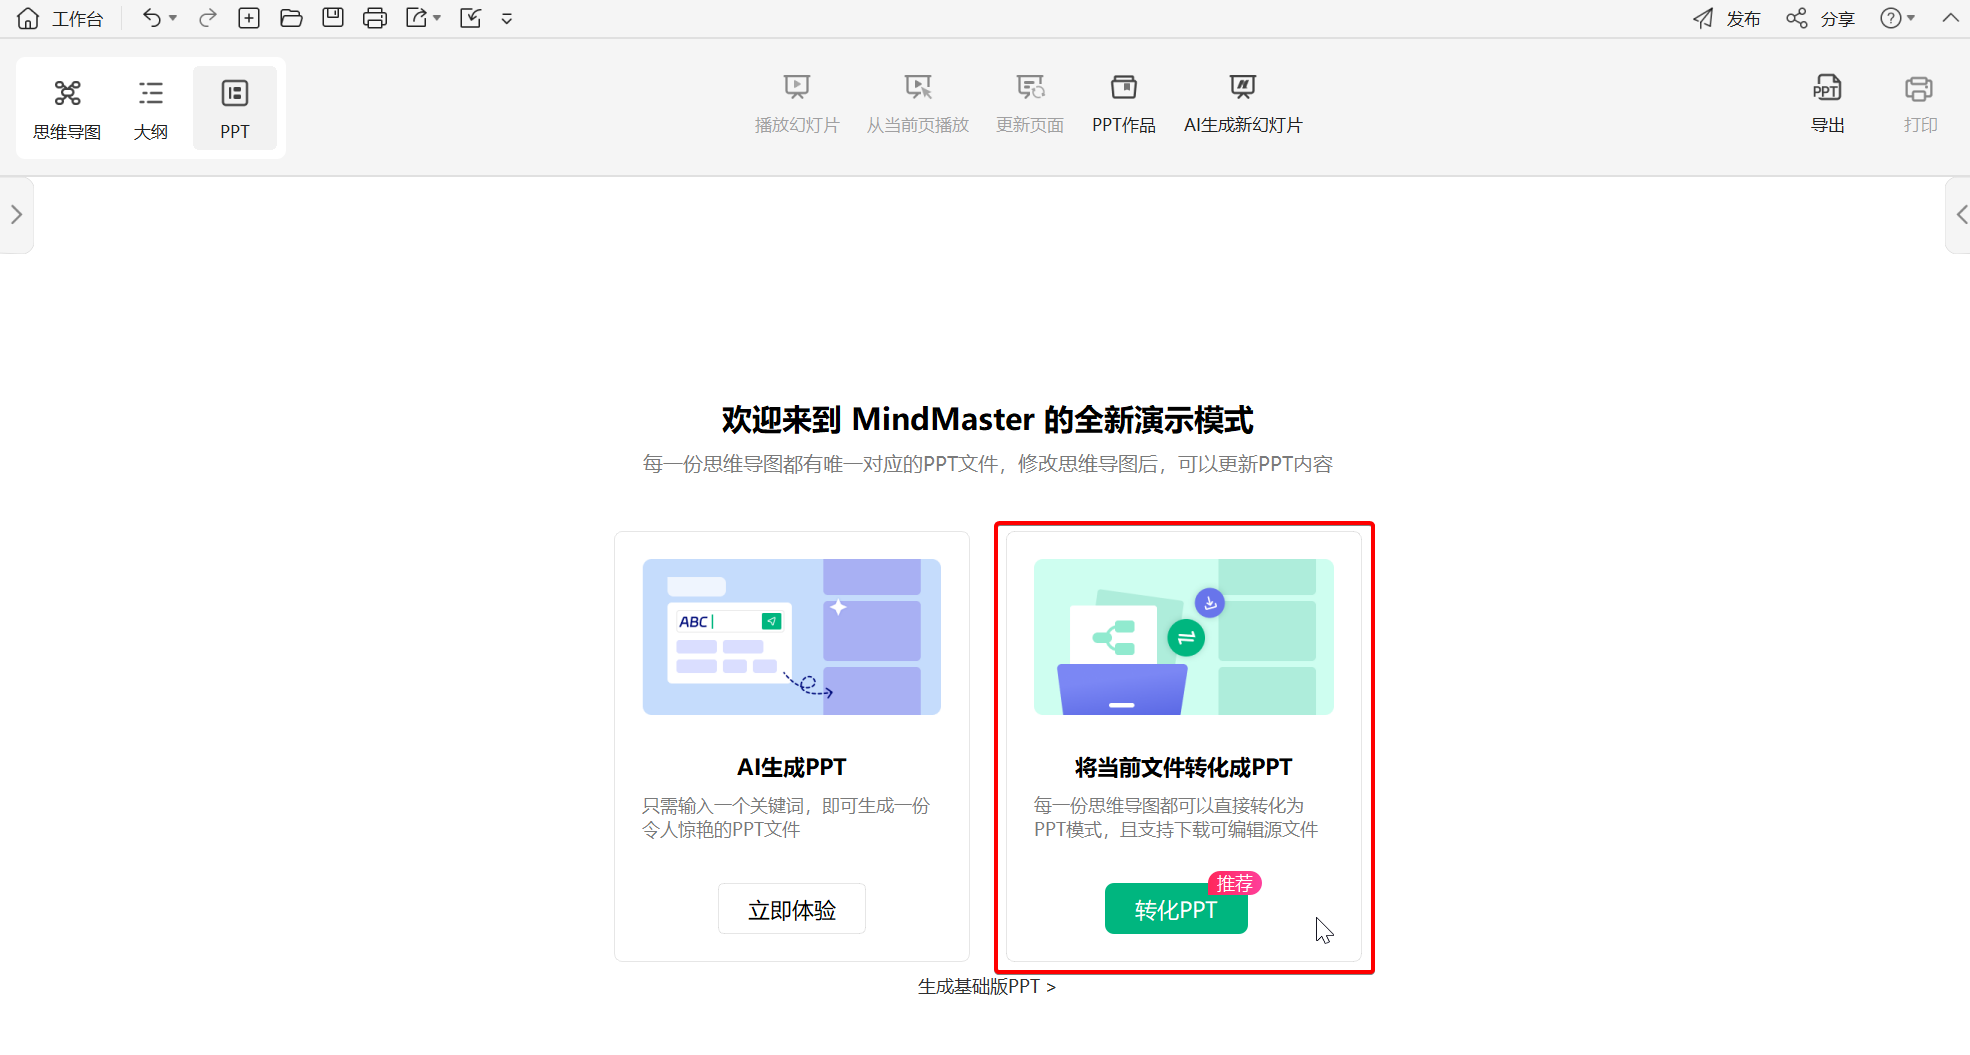This screenshot has height=1055, width=1970.
Task: Click the 发布 publish button
Action: 1727,19
